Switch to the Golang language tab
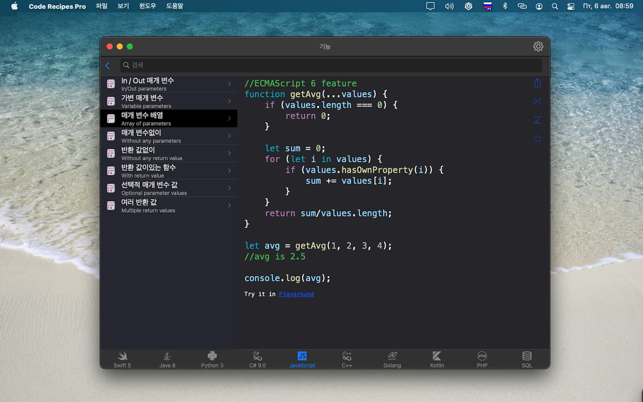Image resolution: width=643 pixels, height=402 pixels. click(392, 359)
